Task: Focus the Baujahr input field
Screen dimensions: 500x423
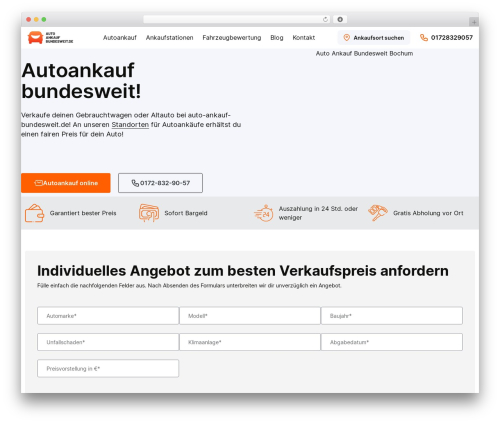Action: point(392,316)
